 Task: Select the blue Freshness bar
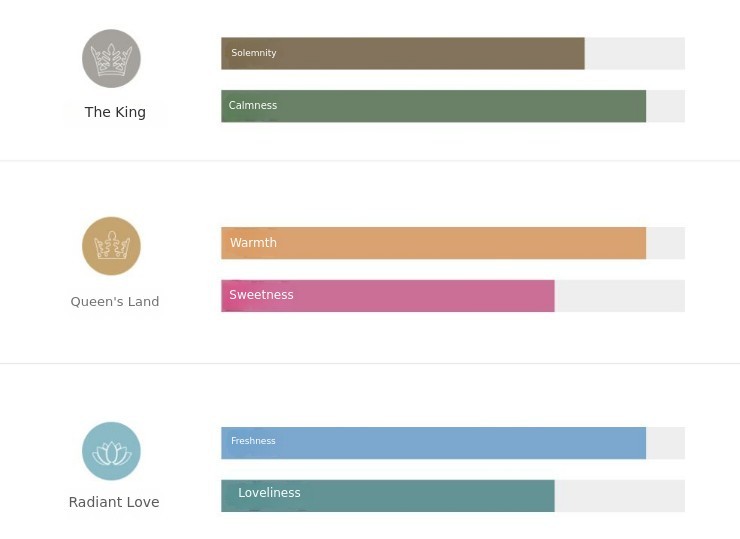click(x=433, y=443)
